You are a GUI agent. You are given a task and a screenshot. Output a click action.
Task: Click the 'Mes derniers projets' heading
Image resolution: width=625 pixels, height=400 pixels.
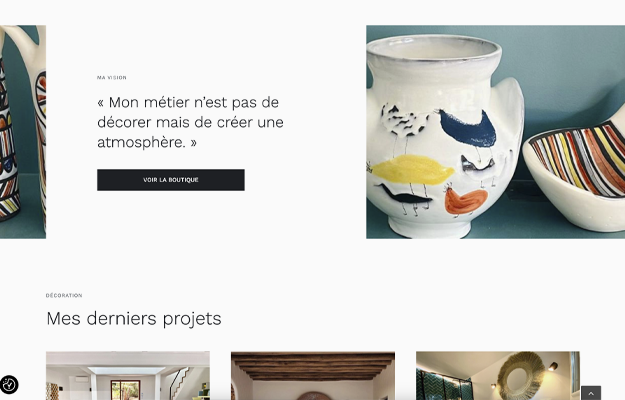coord(134,318)
